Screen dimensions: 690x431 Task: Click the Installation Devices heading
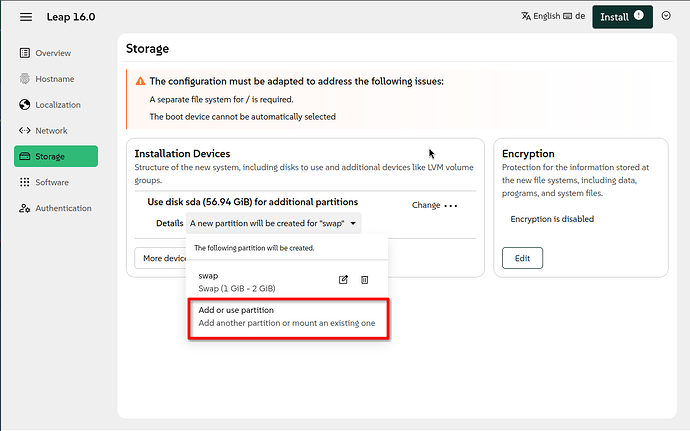(x=182, y=153)
